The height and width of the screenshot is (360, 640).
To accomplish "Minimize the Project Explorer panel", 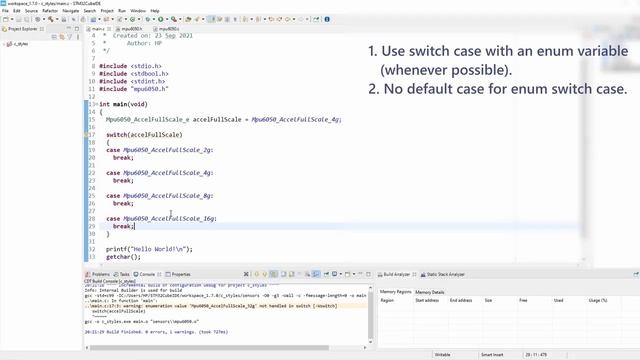I will pos(69,29).
